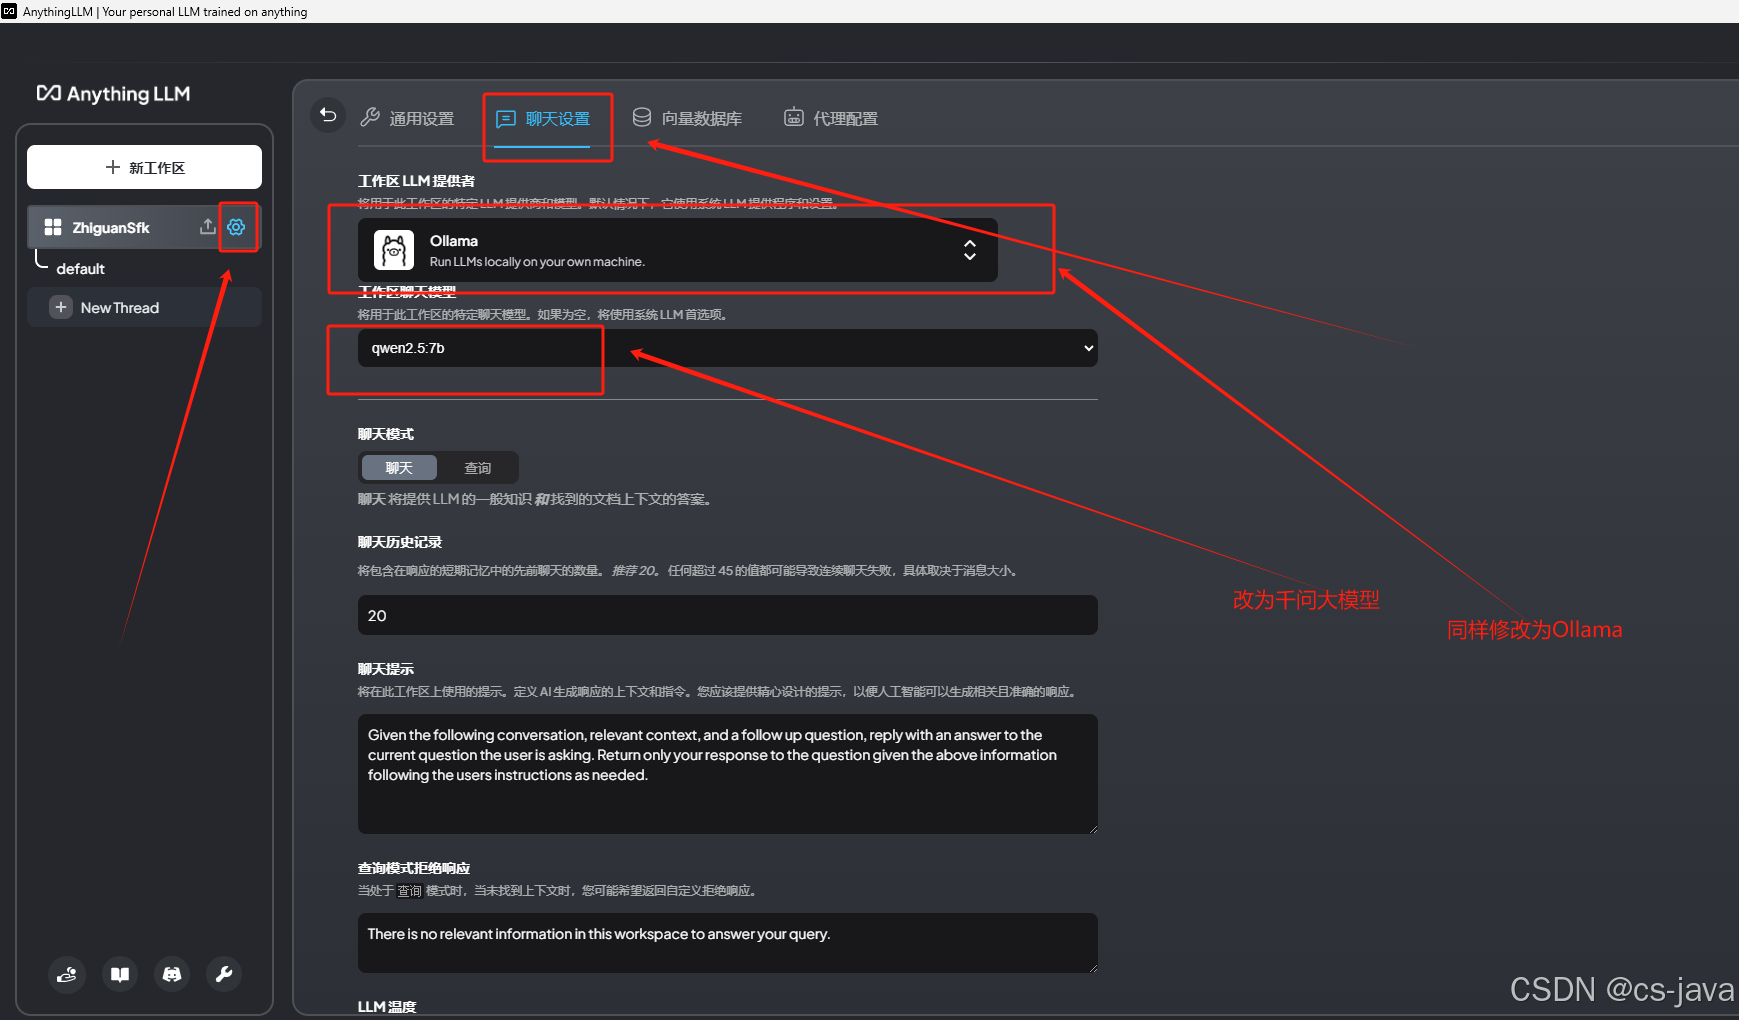Click the LLM 温度 heading
This screenshot has width=1739, height=1020.
pyautogui.click(x=387, y=1006)
